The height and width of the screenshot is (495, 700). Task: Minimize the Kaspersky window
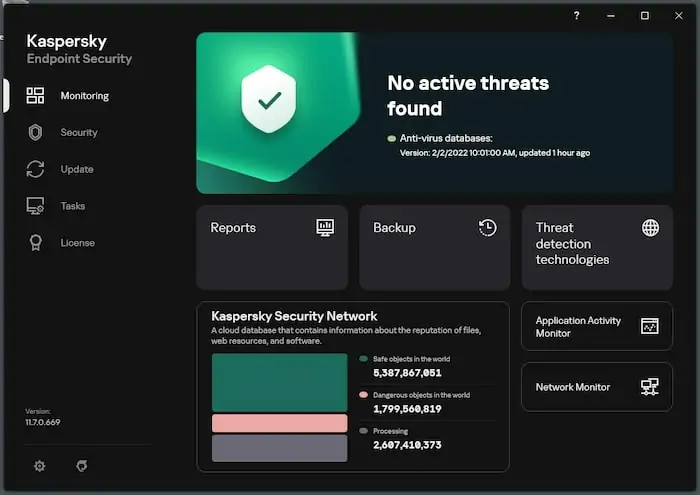coord(611,16)
